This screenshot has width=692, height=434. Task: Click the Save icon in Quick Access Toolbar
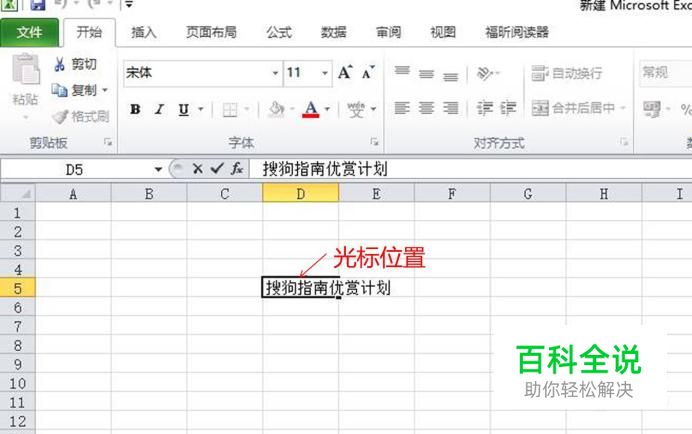pos(38,5)
